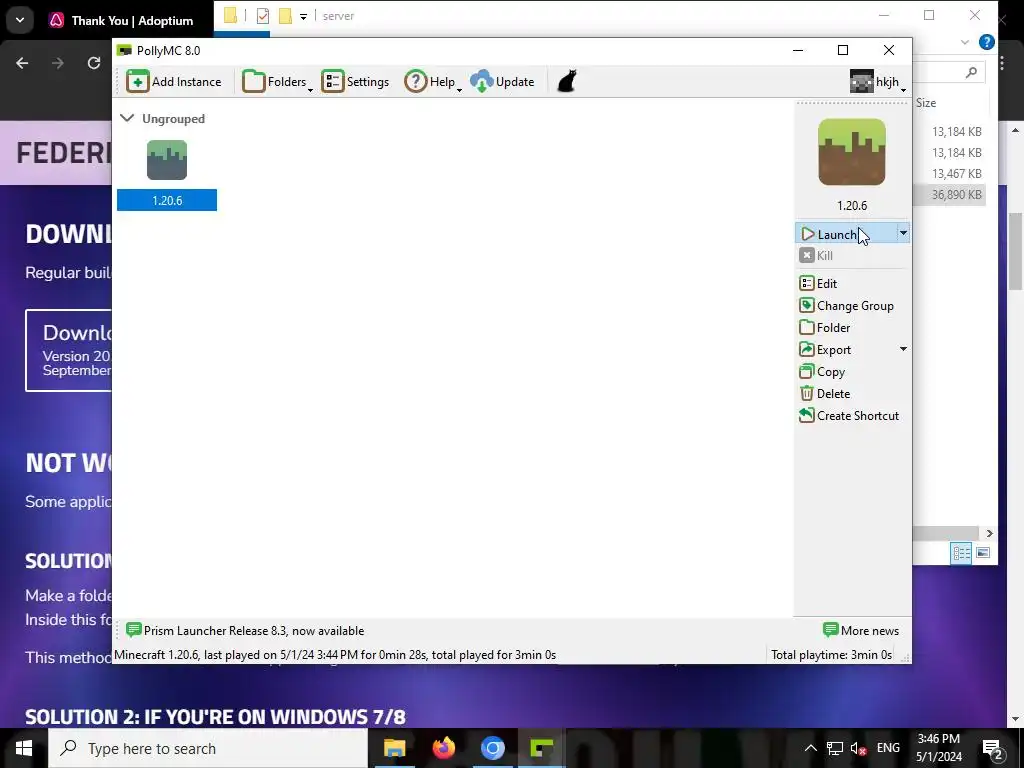Open File Explorer from taskbar
1024x768 pixels.
[x=394, y=748]
